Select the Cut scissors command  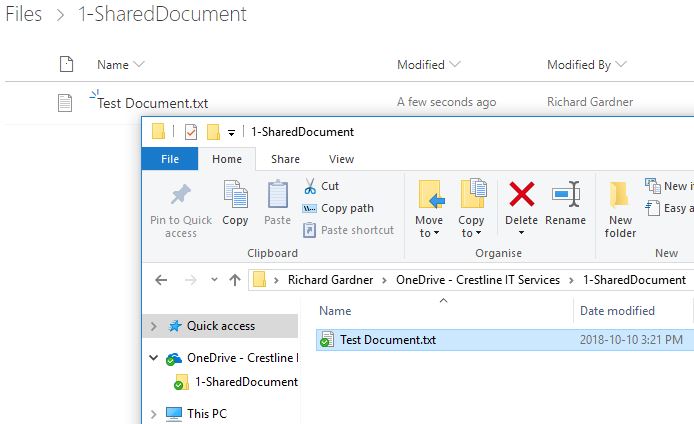pyautogui.click(x=321, y=186)
